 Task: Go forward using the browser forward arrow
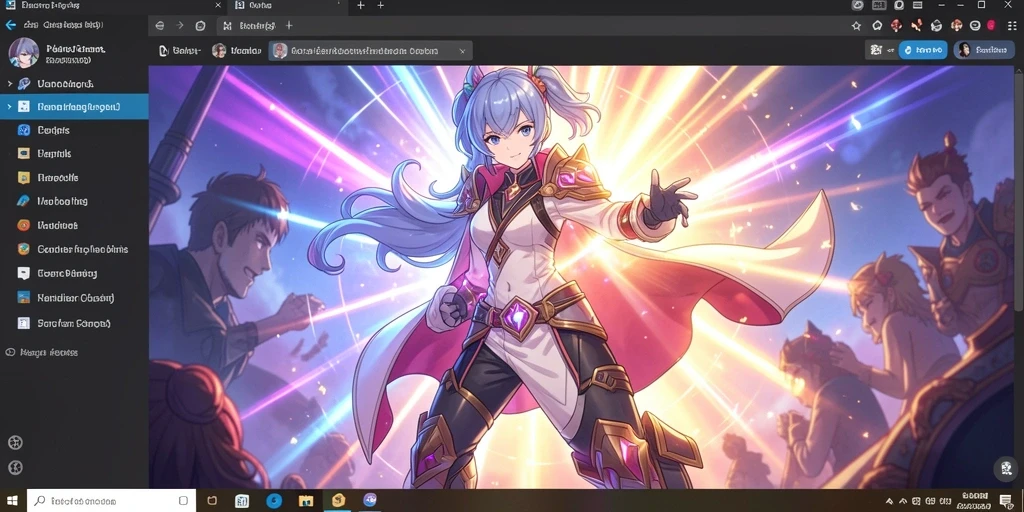180,25
